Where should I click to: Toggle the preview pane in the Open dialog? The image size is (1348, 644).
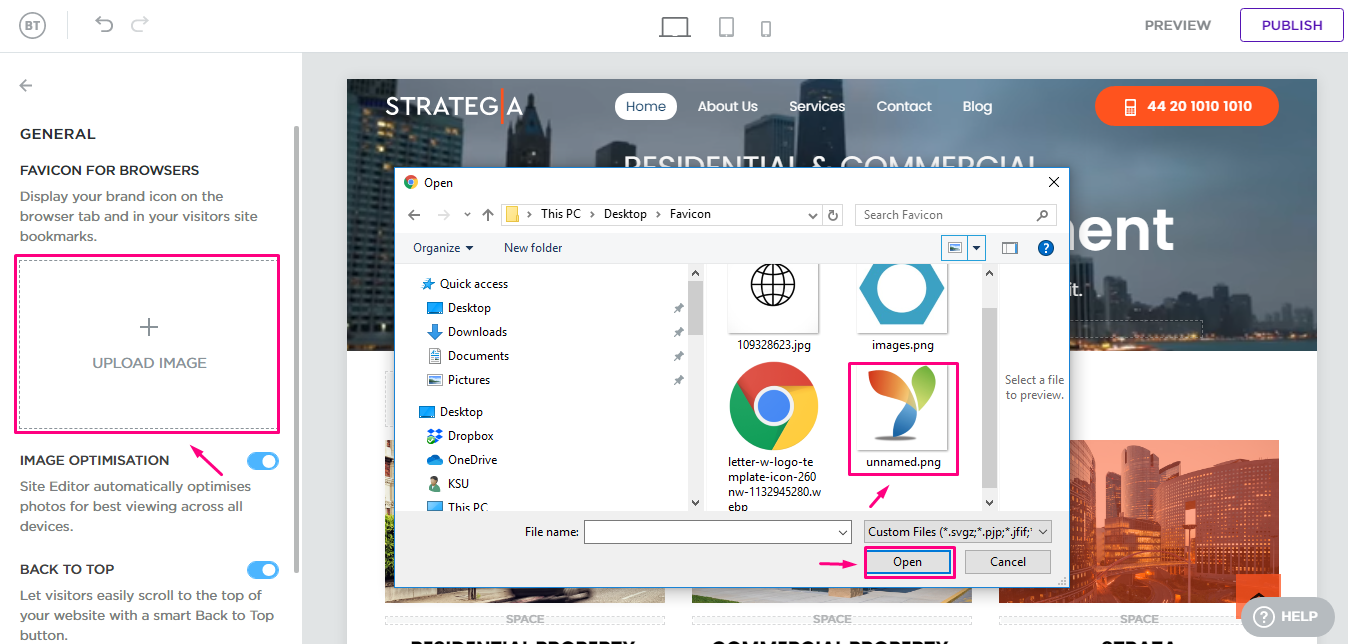pyautogui.click(x=1009, y=247)
